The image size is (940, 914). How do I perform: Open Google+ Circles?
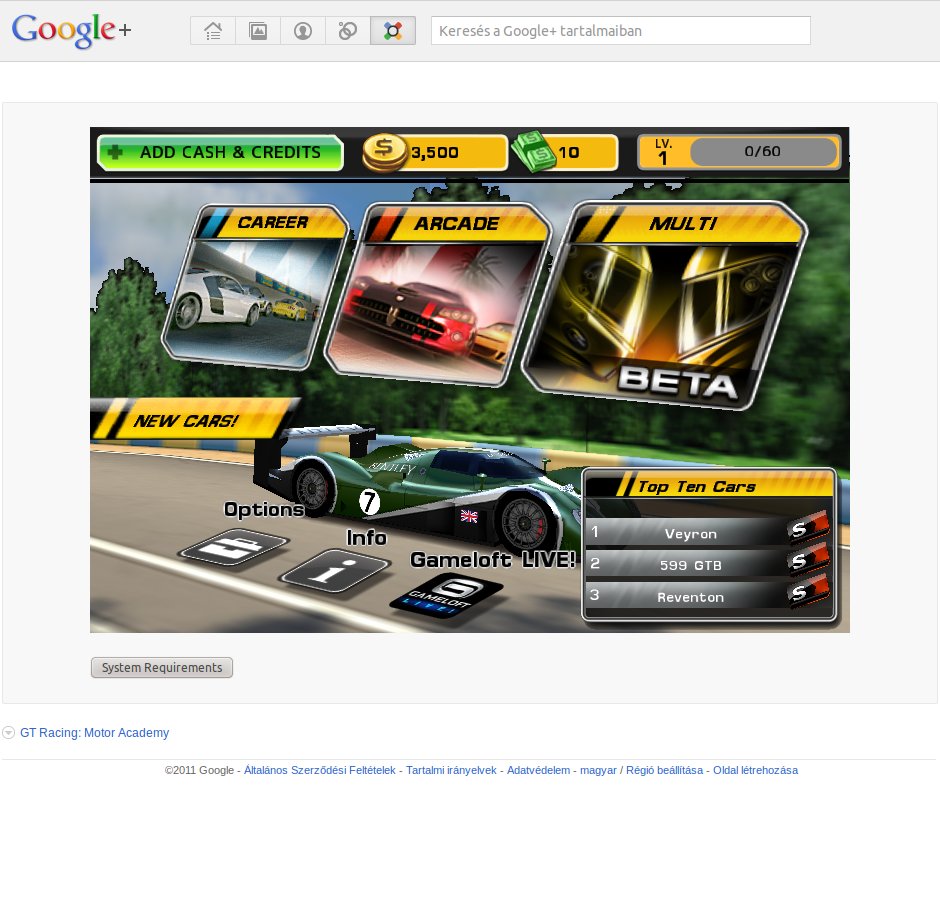coord(347,30)
